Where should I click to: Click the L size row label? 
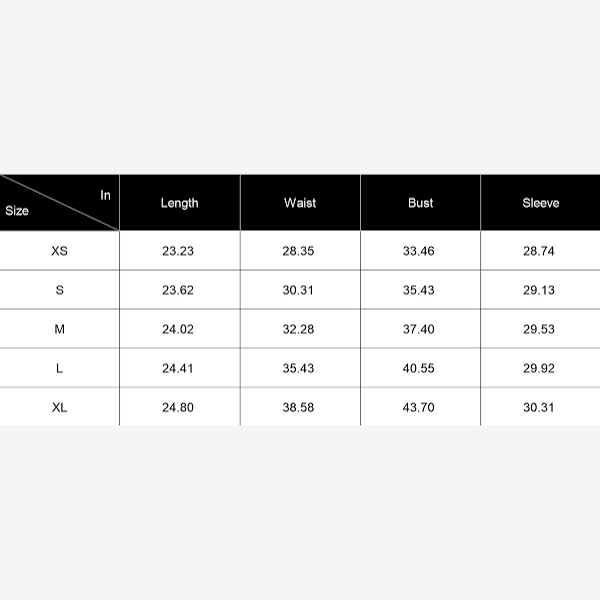pos(60,368)
